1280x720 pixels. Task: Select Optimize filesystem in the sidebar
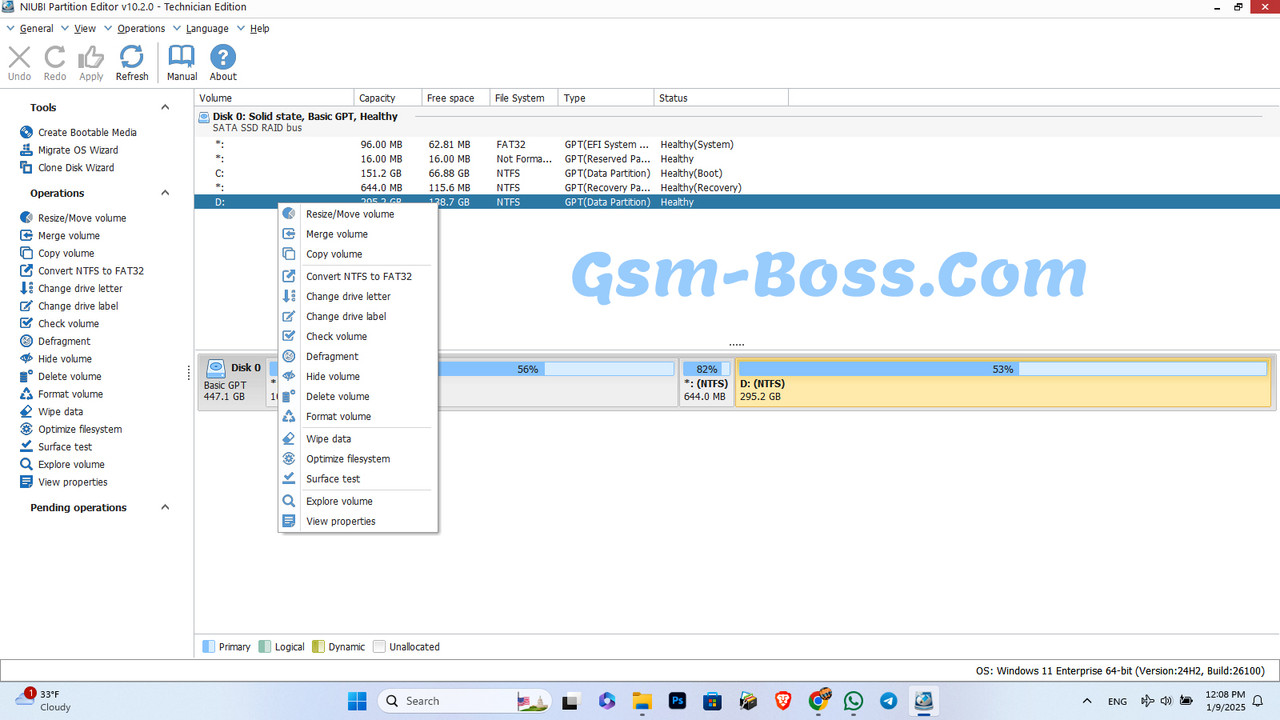(70, 429)
